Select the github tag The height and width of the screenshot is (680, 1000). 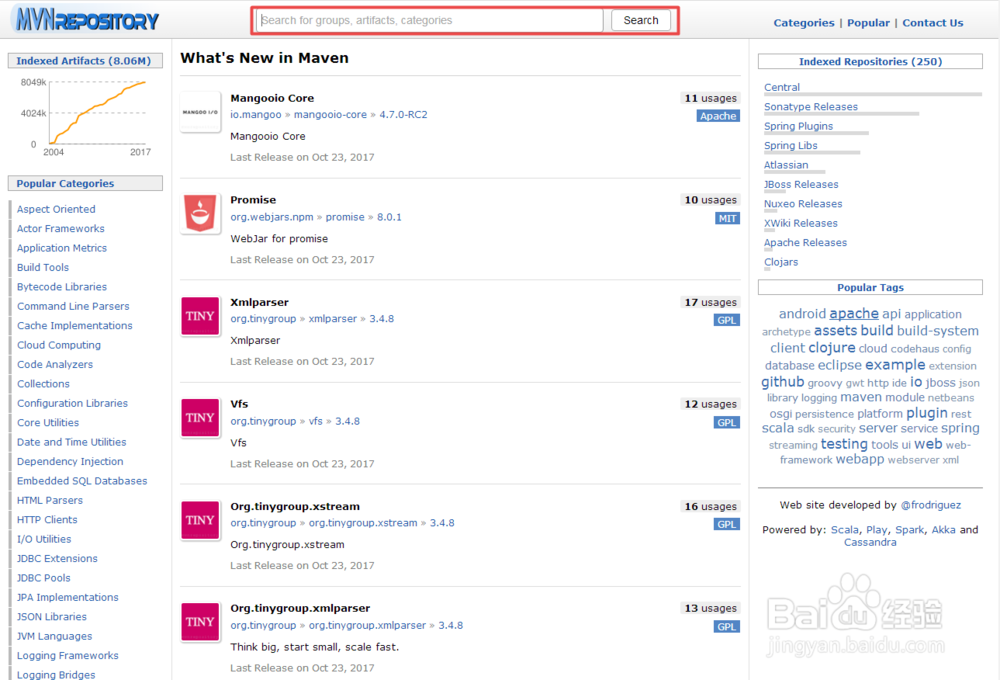783,382
